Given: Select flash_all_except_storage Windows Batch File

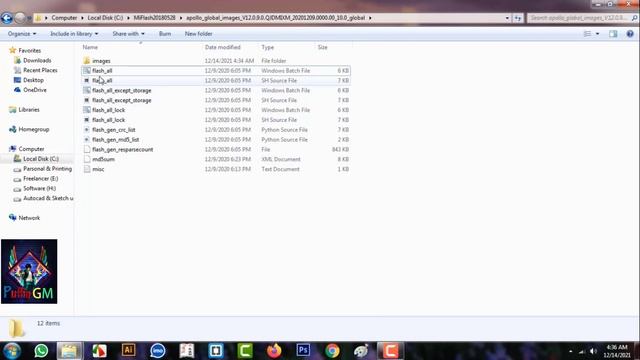Looking at the screenshot, I should coord(216,90).
